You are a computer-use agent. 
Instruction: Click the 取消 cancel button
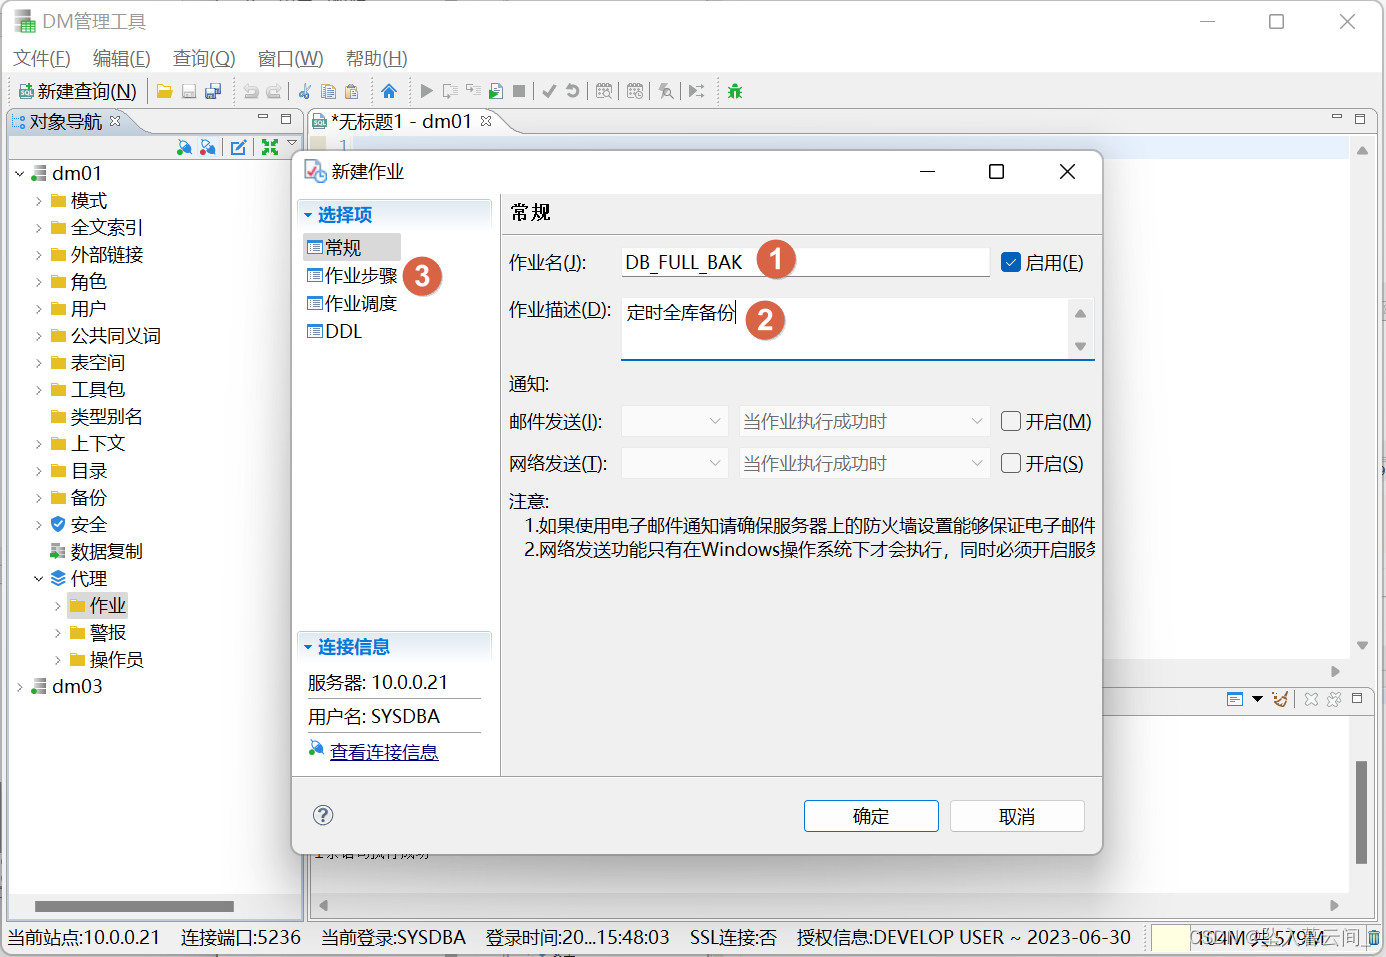pos(1017,816)
